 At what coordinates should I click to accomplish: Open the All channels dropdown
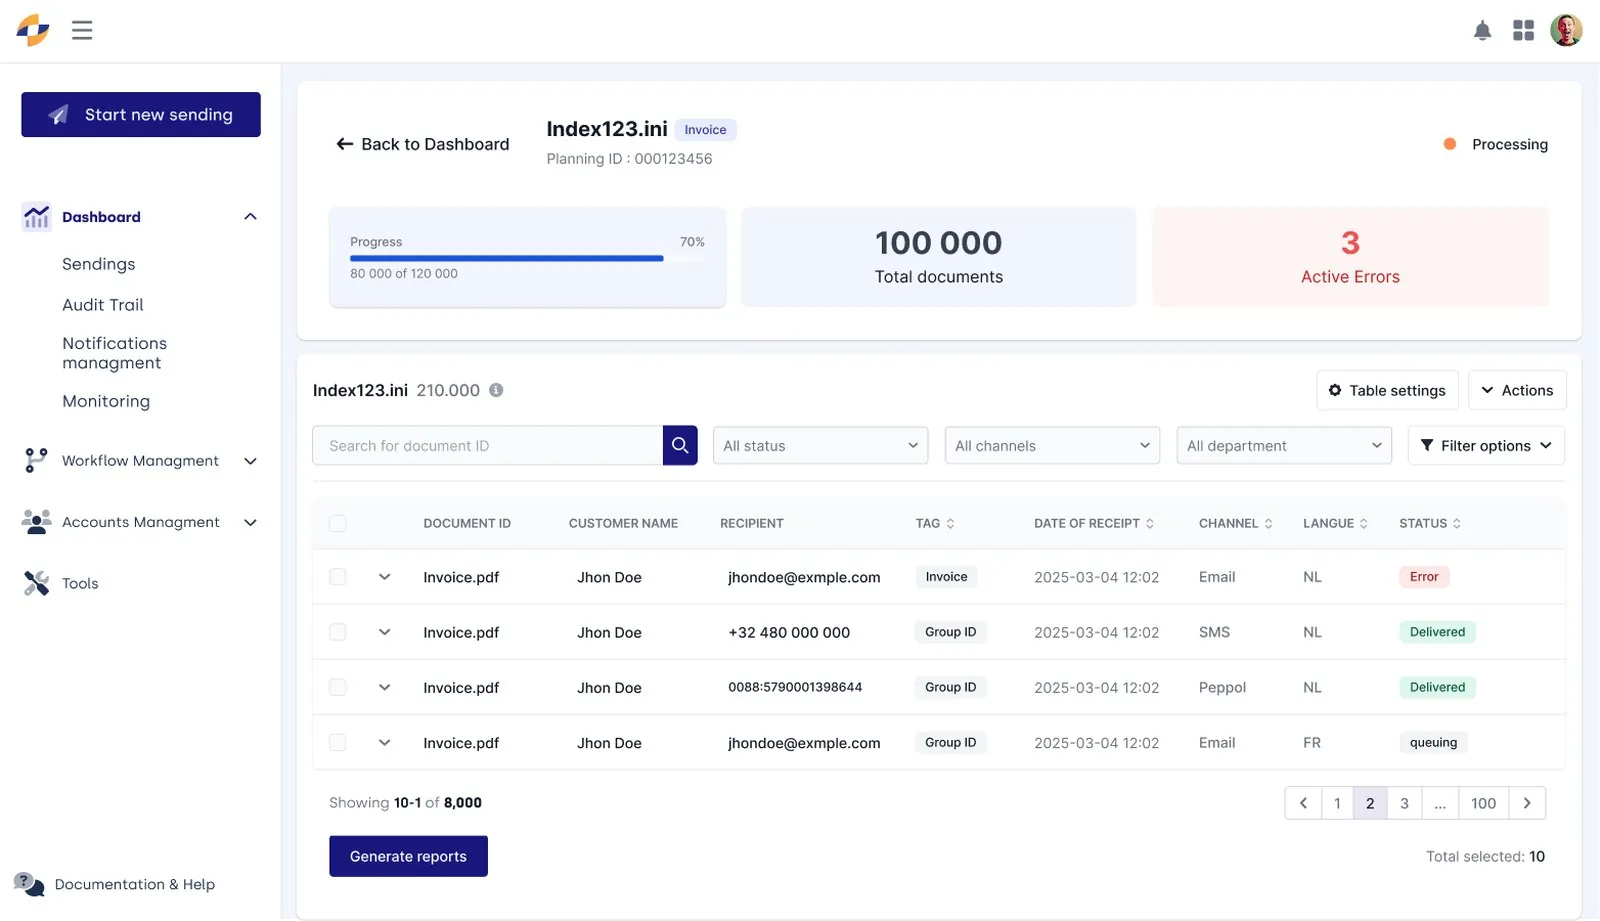[x=1052, y=445]
